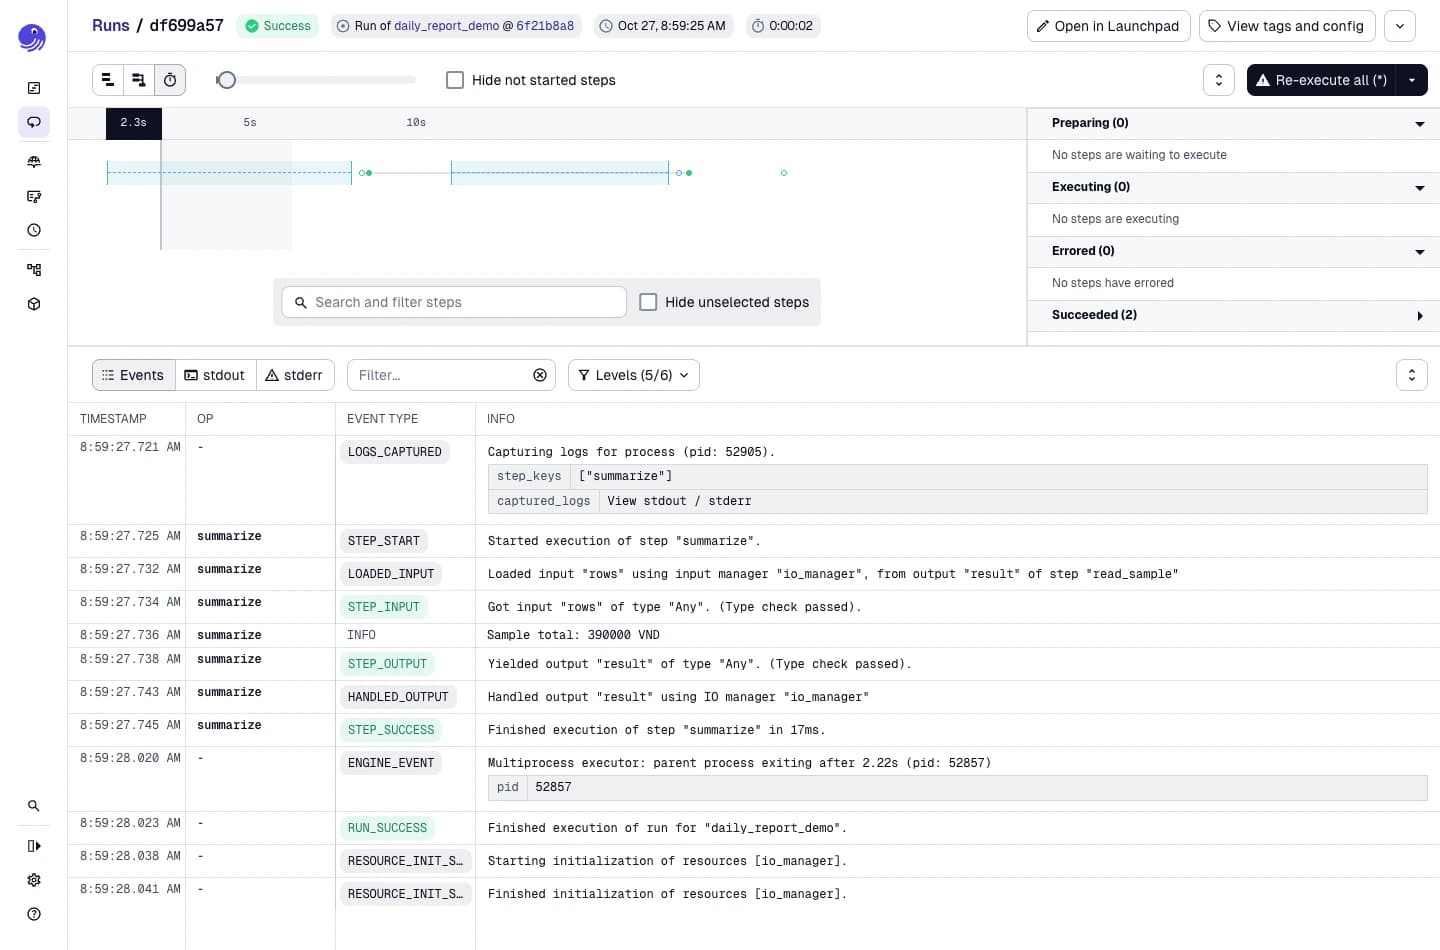Open the Re-execute options dropdown arrow
This screenshot has width=1440, height=950.
[1412, 80]
